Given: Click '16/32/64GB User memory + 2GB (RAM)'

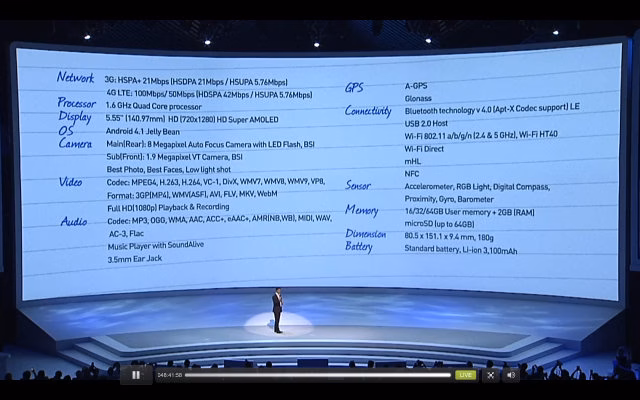Looking at the screenshot, I should point(469,212).
